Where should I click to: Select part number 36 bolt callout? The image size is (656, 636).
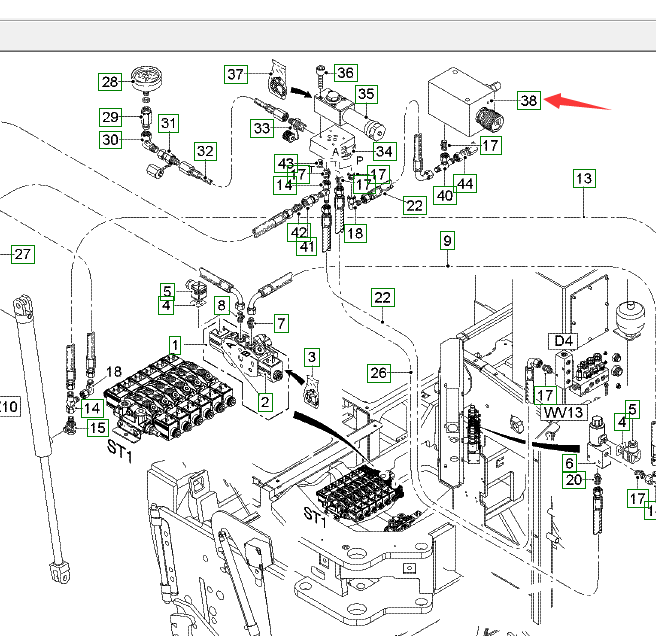coord(345,73)
